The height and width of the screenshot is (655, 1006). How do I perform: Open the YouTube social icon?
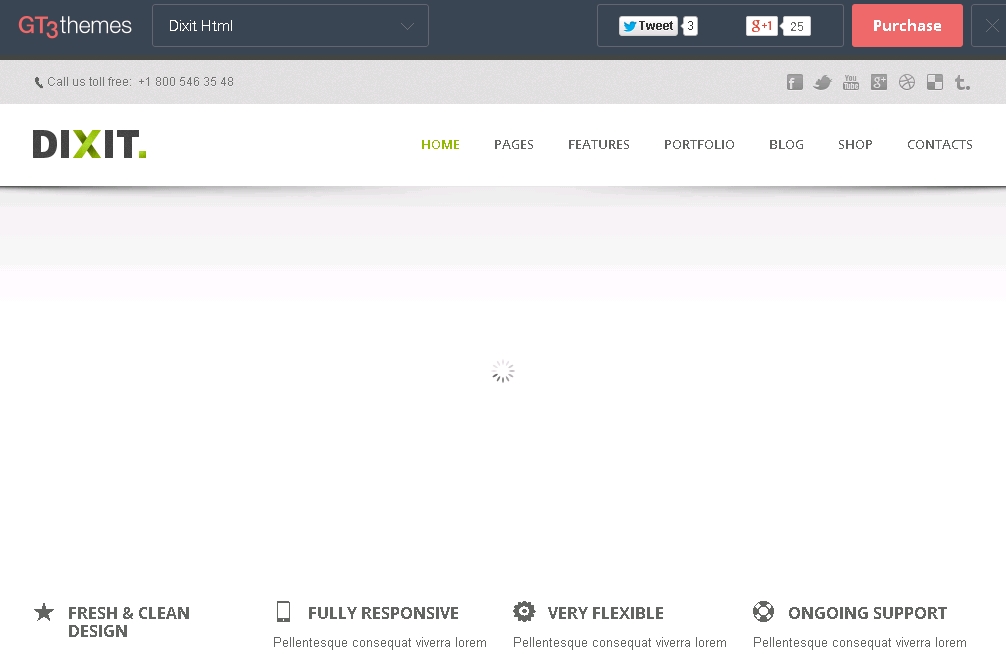coord(851,83)
